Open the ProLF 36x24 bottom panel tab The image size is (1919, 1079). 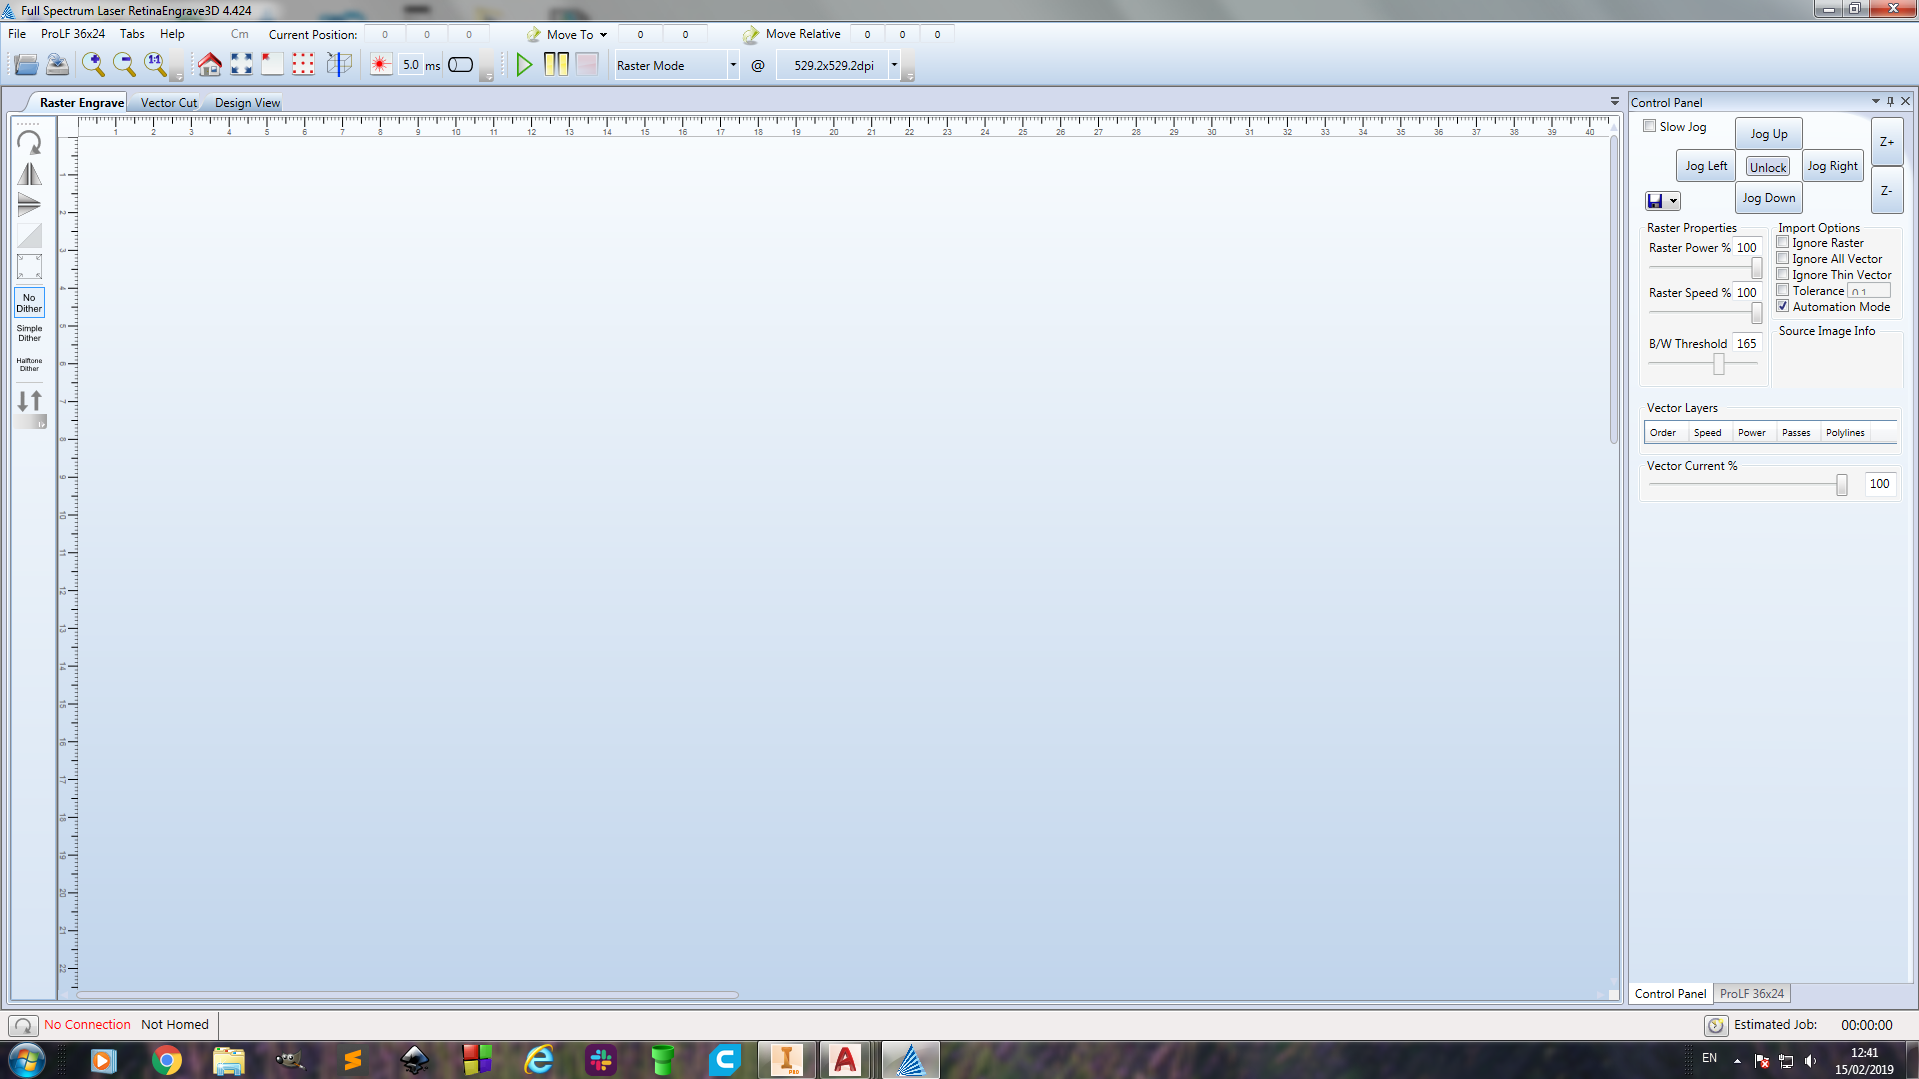point(1751,993)
